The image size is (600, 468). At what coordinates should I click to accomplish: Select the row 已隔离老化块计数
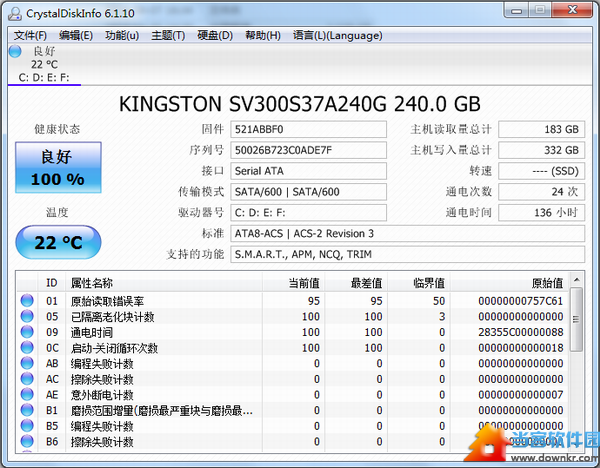[x=293, y=316]
